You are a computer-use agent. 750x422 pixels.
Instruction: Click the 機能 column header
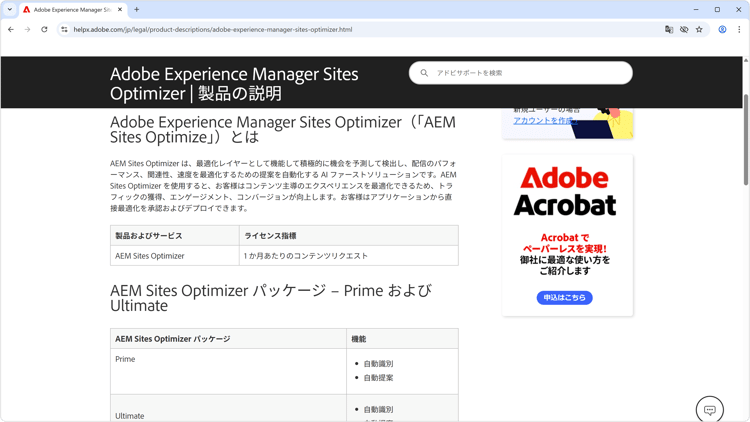pos(402,339)
